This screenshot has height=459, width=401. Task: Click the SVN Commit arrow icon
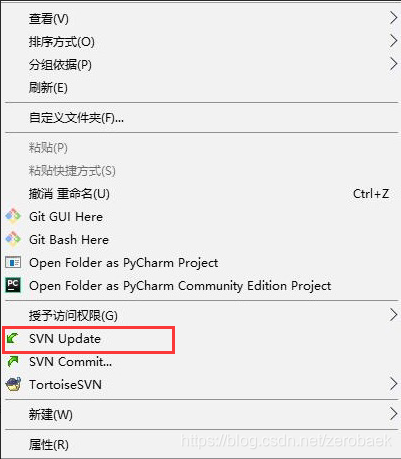click(13, 361)
